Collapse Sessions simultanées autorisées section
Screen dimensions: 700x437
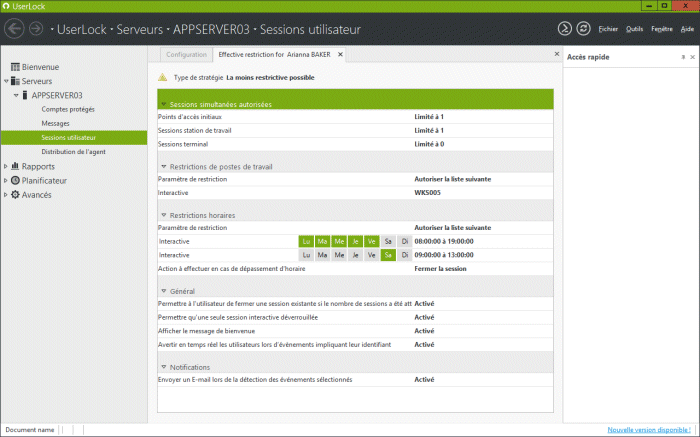(x=164, y=104)
